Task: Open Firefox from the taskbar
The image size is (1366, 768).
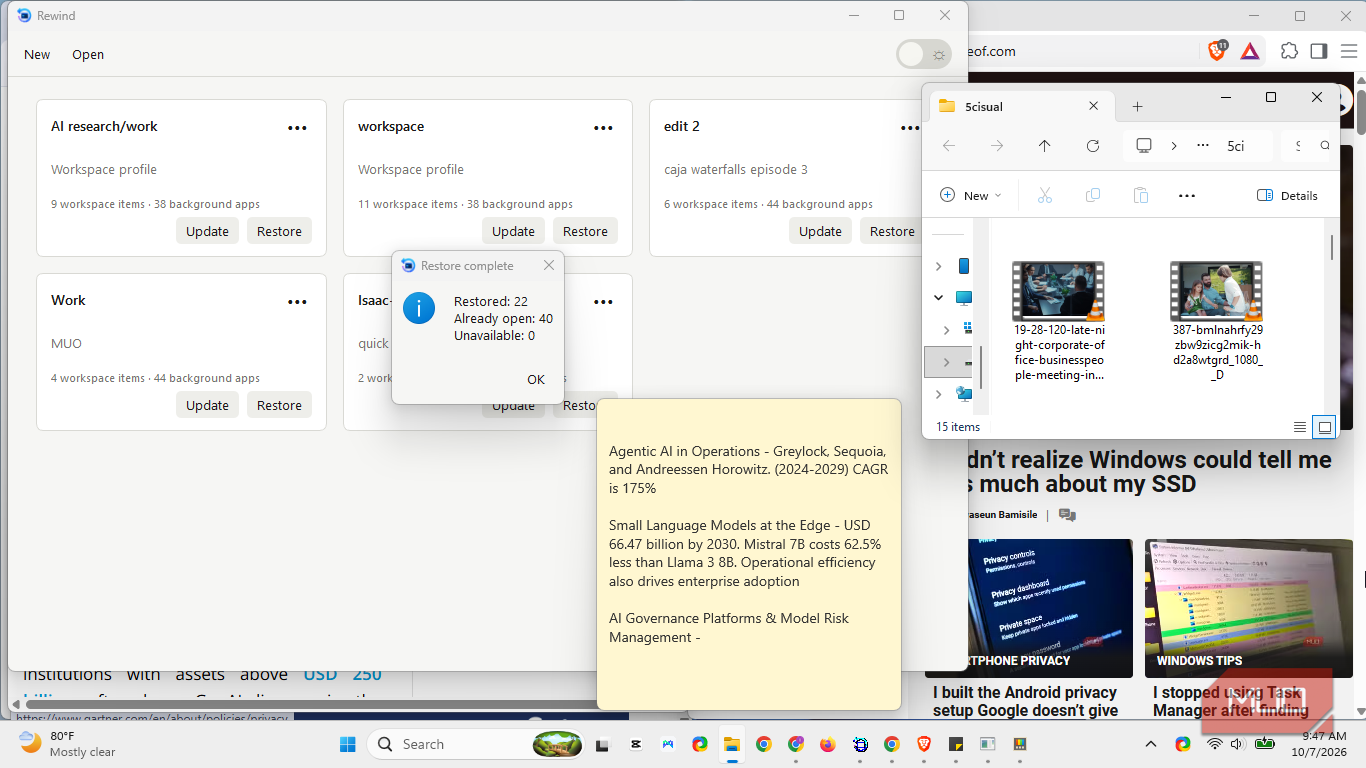Action: (827, 744)
